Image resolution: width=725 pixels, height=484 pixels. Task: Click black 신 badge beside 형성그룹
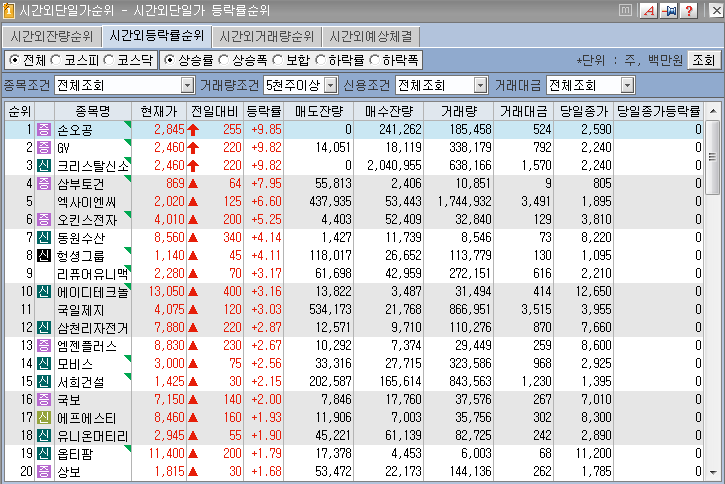[44, 256]
